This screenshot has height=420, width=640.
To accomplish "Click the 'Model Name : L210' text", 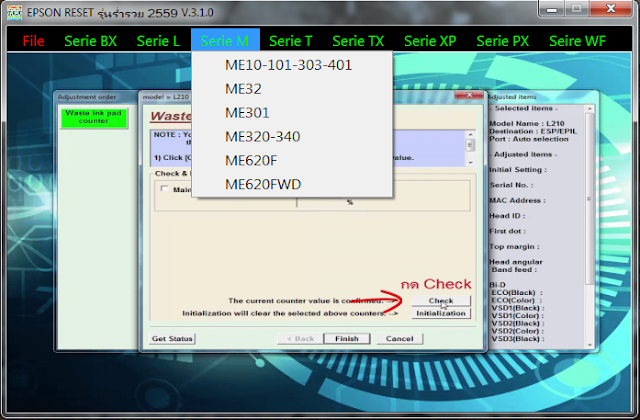I will 527,123.
